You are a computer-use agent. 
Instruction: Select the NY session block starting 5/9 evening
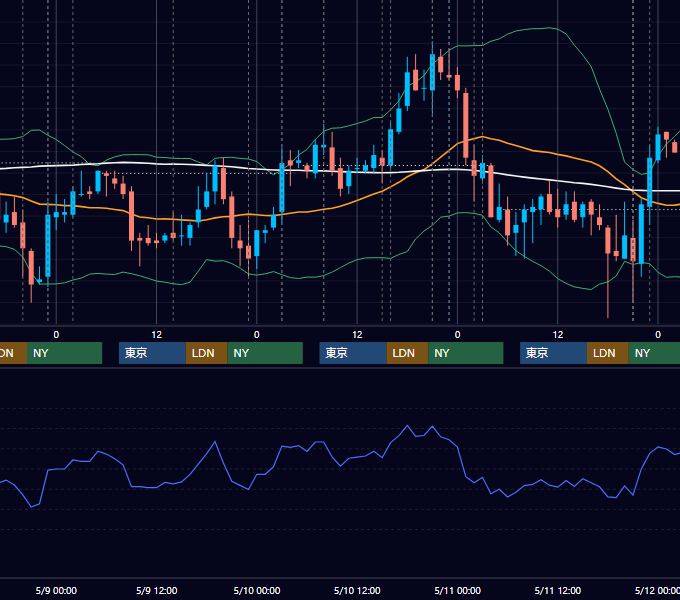[x=265, y=353]
